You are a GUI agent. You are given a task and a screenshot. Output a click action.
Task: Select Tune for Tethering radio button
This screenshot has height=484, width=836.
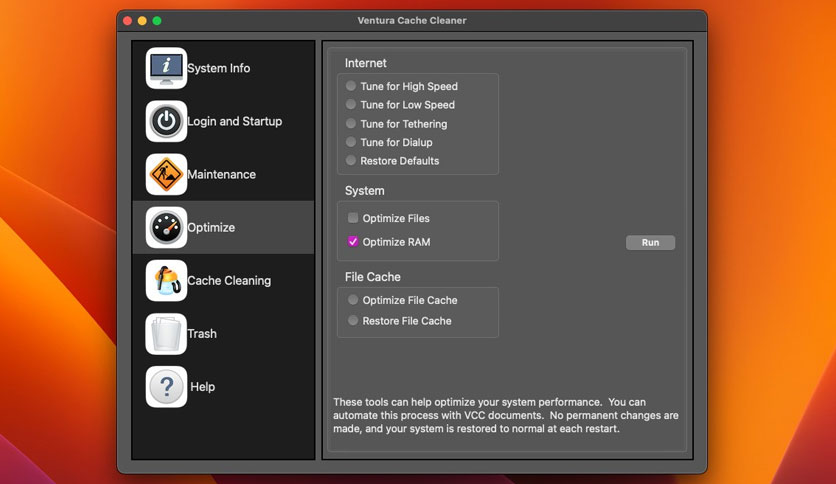[x=351, y=124]
